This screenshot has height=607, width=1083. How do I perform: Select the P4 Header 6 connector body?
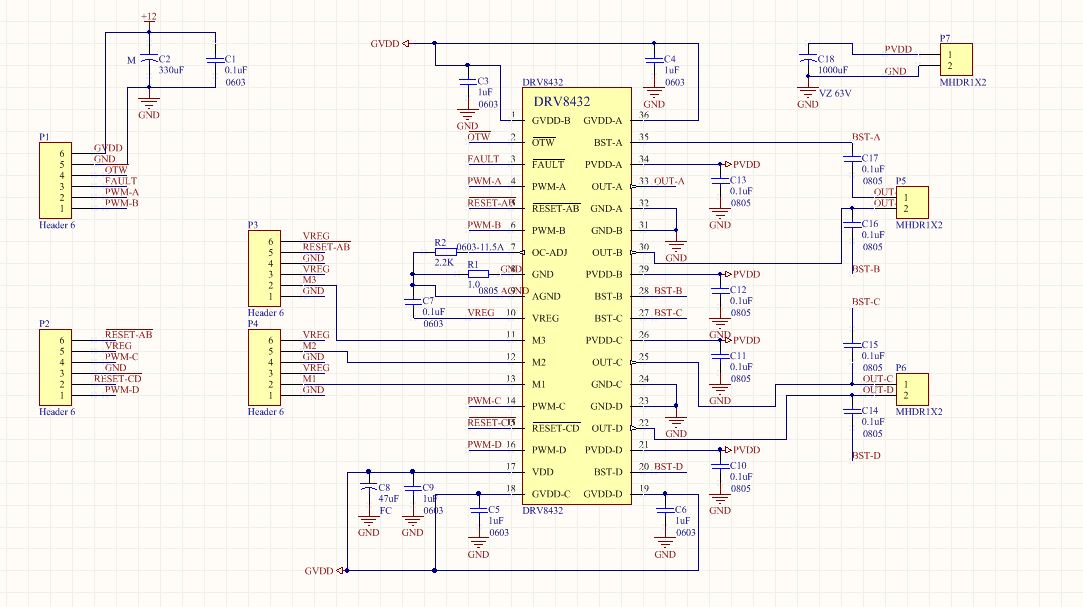click(x=264, y=367)
